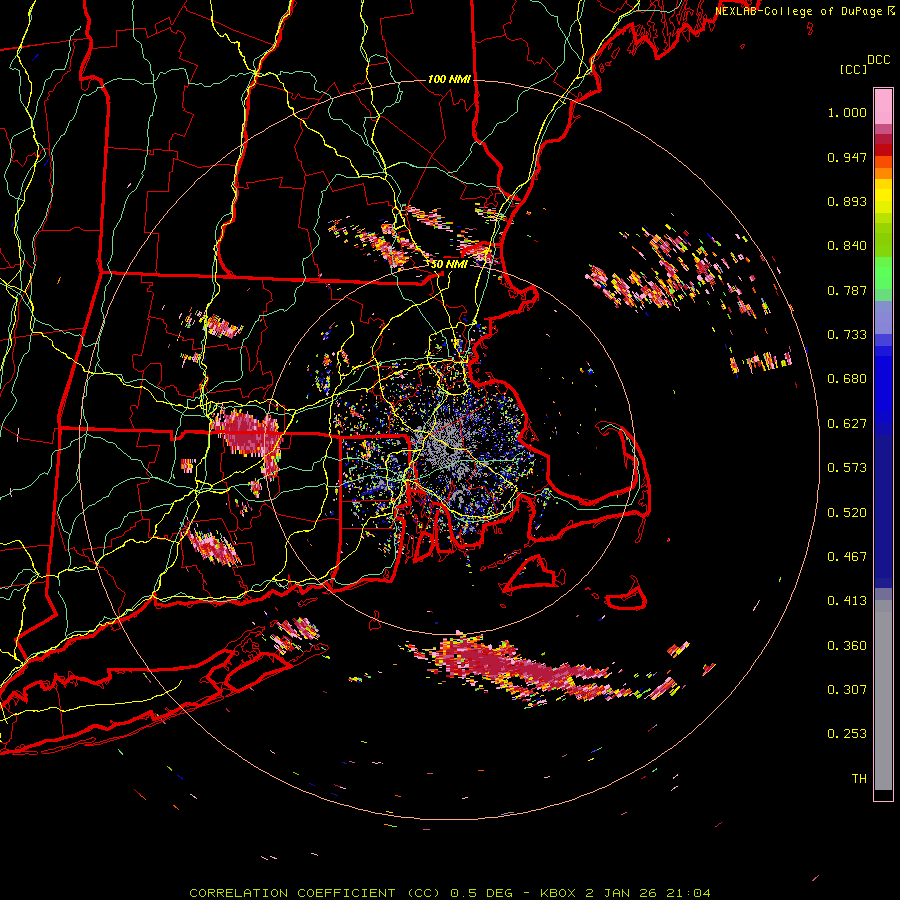Click the 100 NMI range ring label

pos(449,79)
